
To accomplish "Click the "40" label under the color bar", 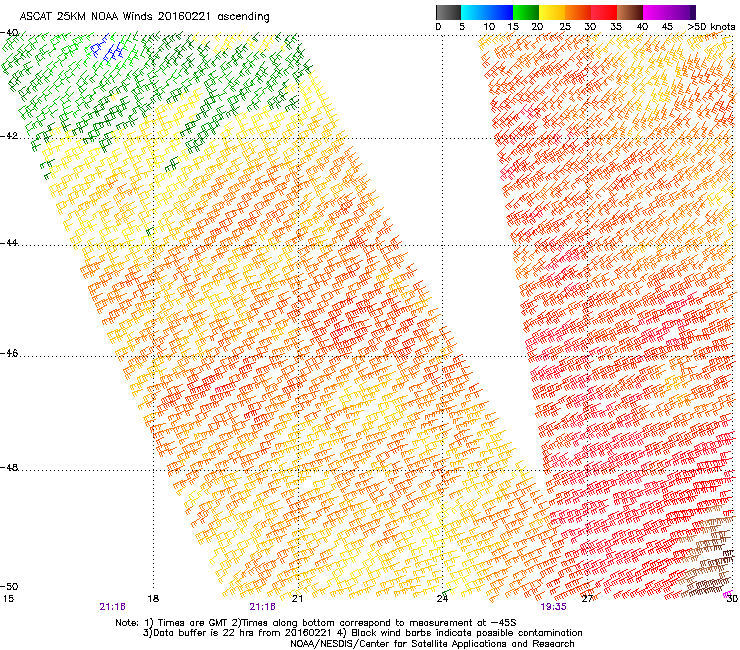I will tap(642, 27).
